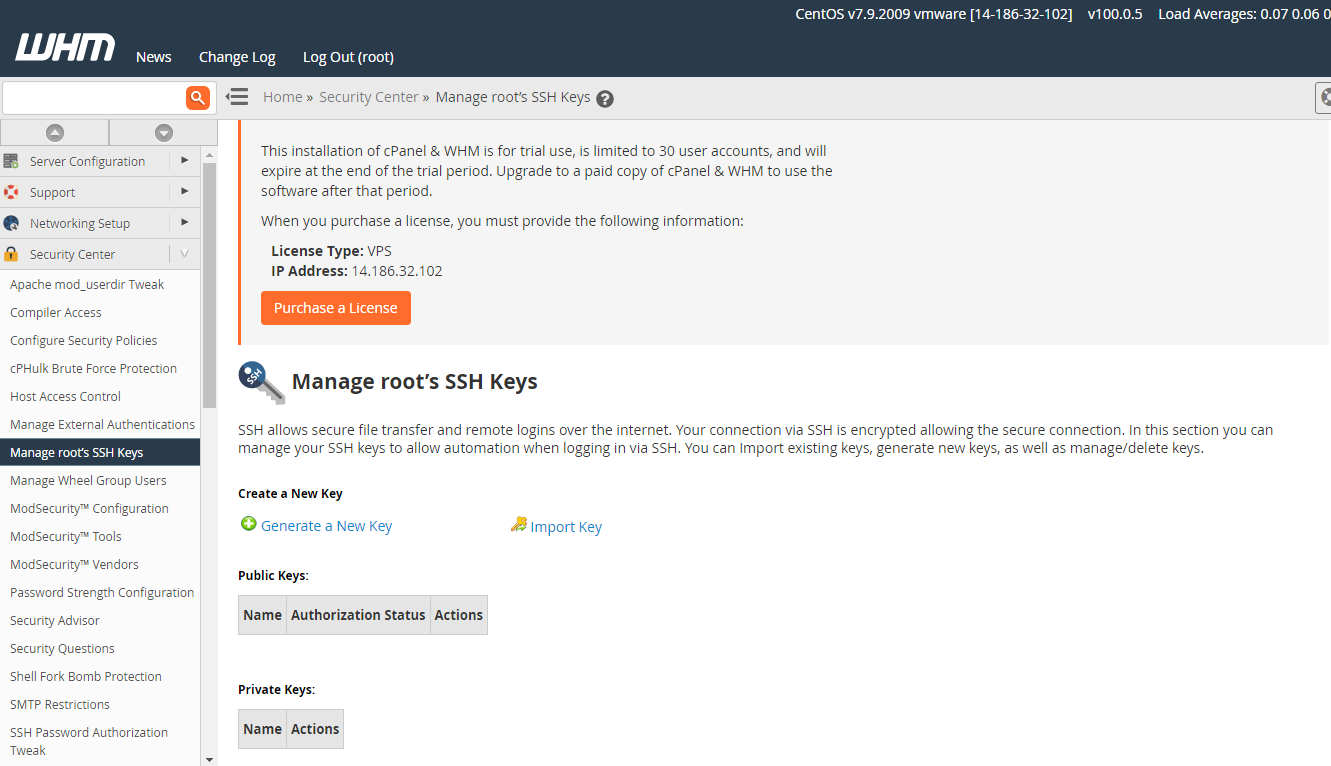Collapse the Security Center section
This screenshot has height=766, width=1331.
[x=184, y=254]
